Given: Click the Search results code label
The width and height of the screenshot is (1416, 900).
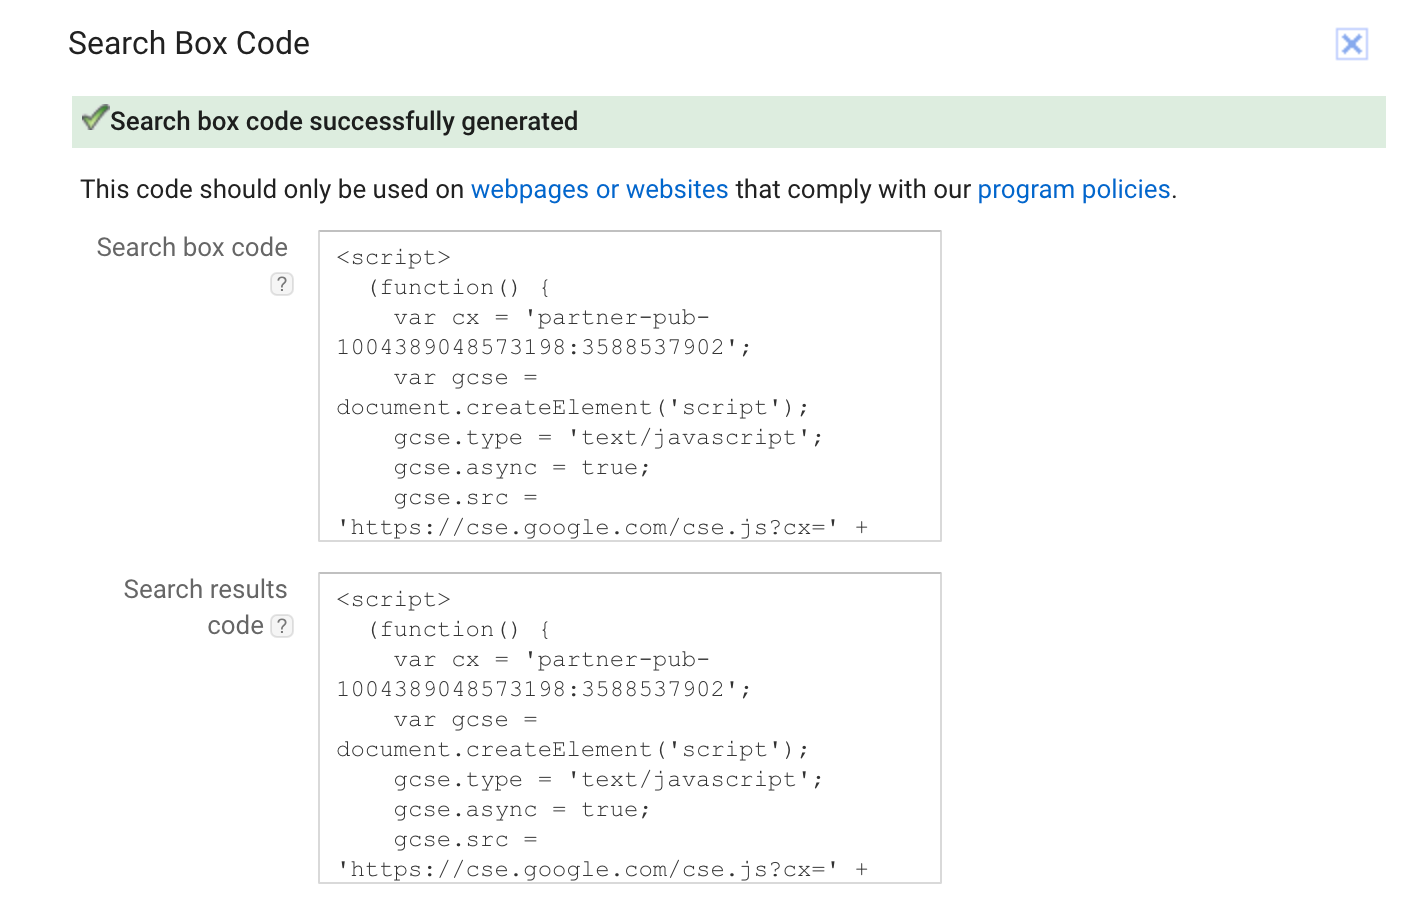Looking at the screenshot, I should (x=205, y=607).
